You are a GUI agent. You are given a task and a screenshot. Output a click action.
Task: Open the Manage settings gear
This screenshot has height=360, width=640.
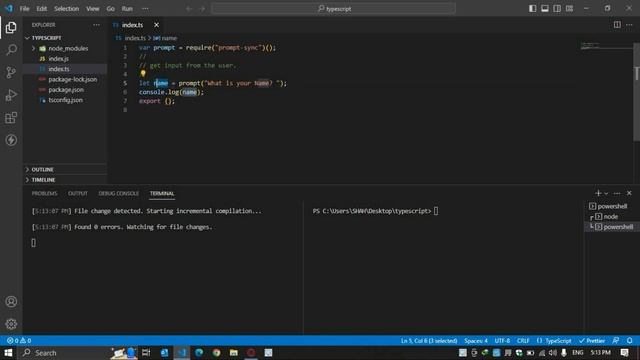(11, 324)
